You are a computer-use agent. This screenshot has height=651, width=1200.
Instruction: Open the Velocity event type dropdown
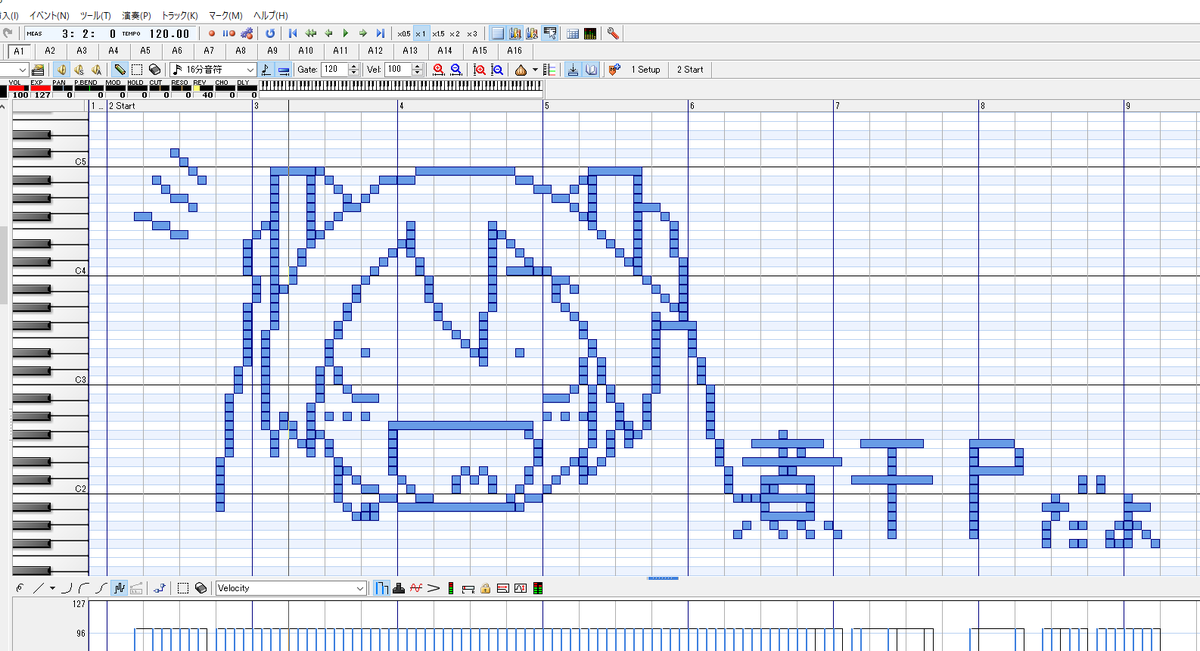291,588
